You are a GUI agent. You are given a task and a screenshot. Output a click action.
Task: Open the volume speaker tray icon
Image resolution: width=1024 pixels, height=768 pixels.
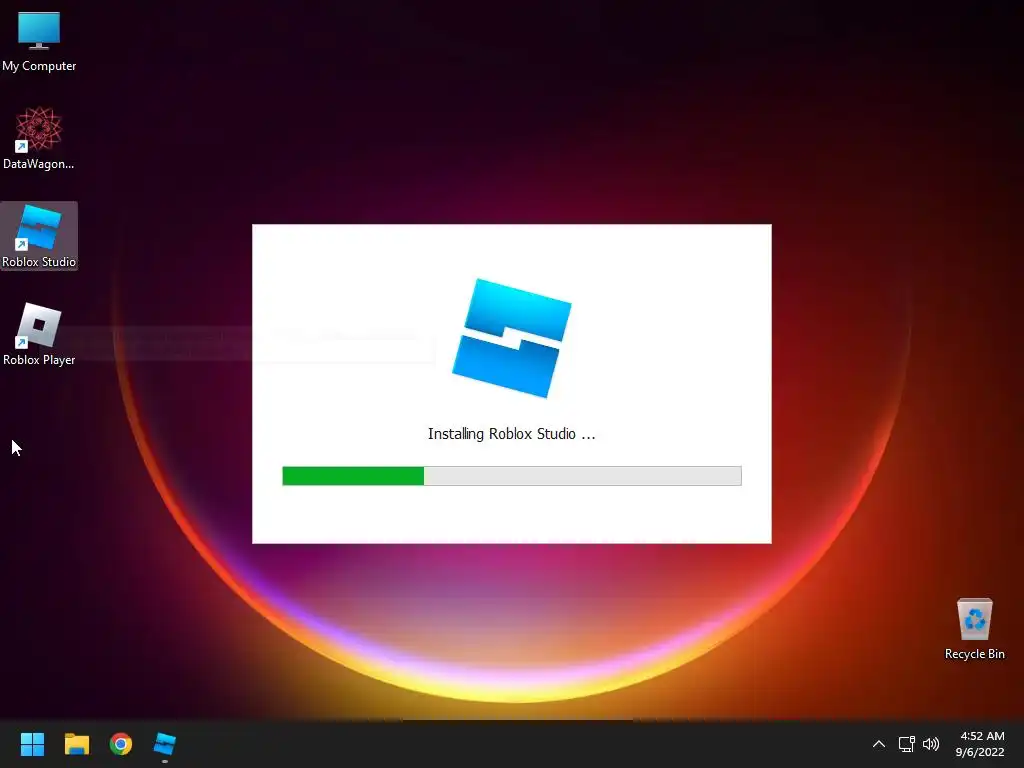tap(931, 744)
